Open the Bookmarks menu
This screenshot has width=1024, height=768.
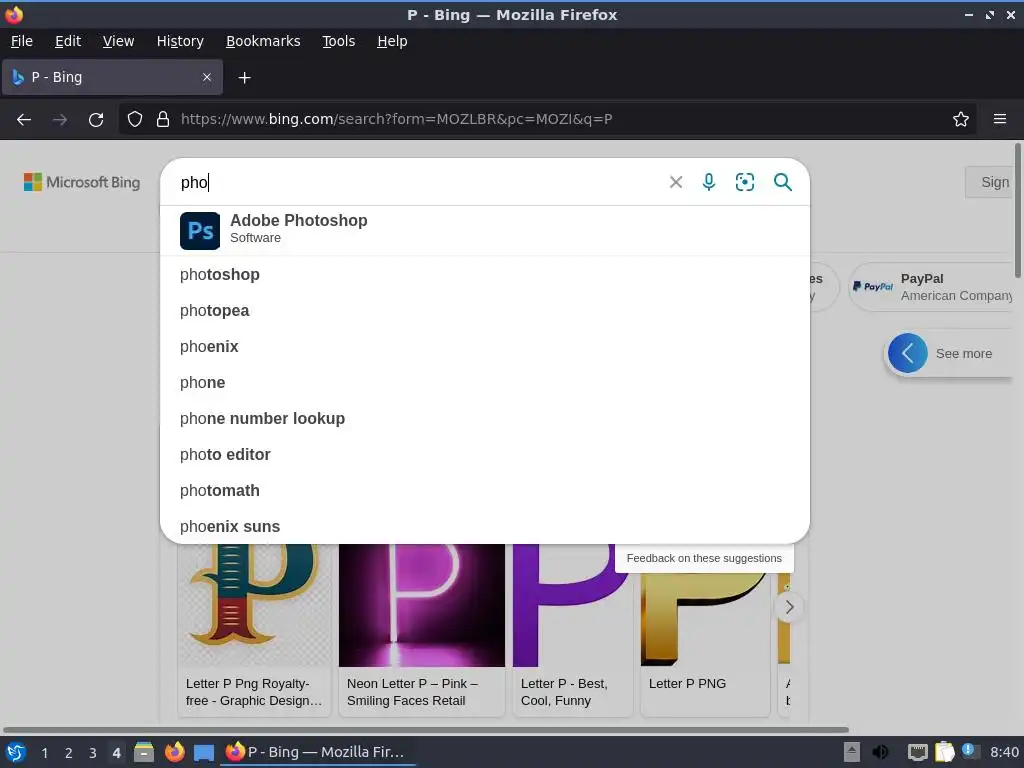tap(263, 41)
